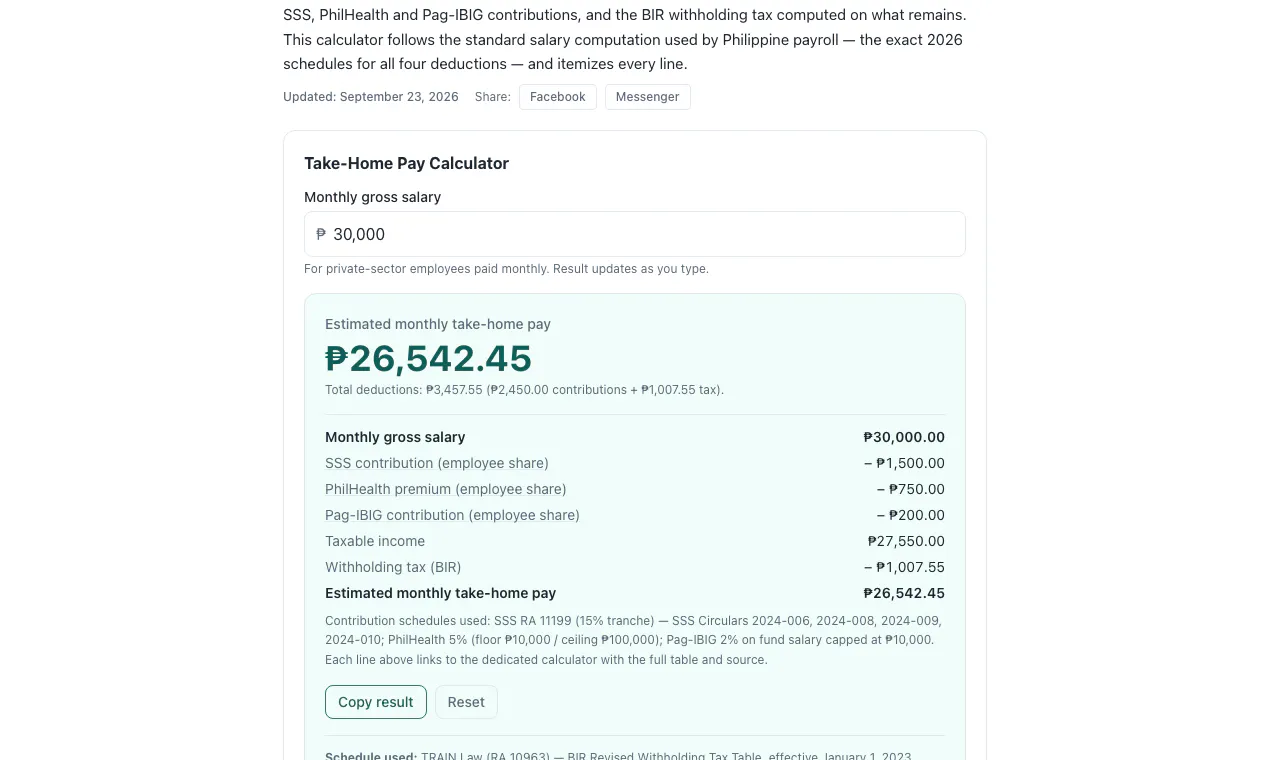Copy the calculation result
The height and width of the screenshot is (760, 1270).
[376, 702]
